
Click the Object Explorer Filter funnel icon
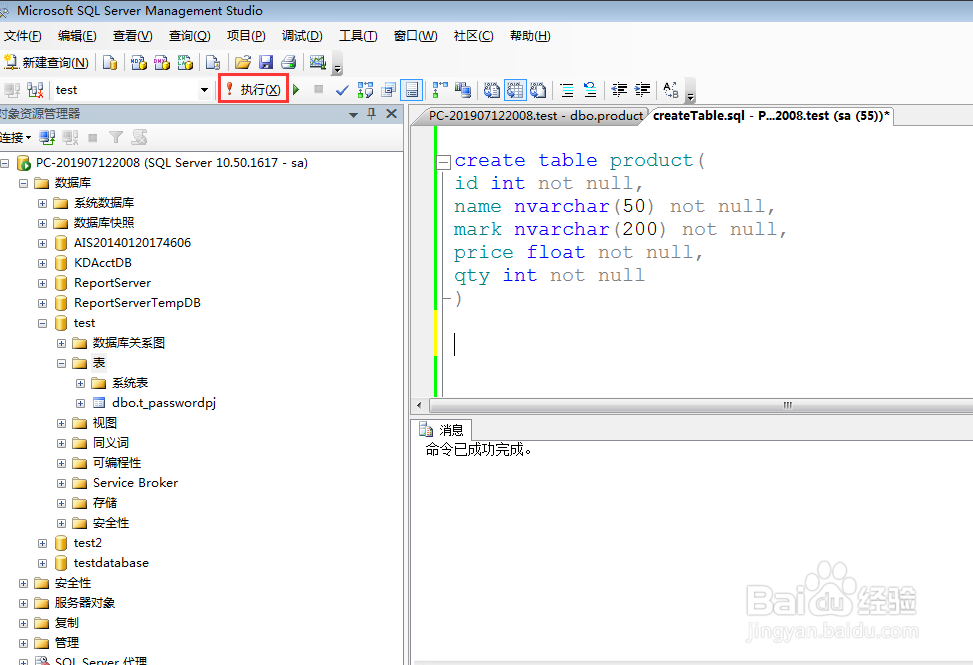click(x=115, y=137)
